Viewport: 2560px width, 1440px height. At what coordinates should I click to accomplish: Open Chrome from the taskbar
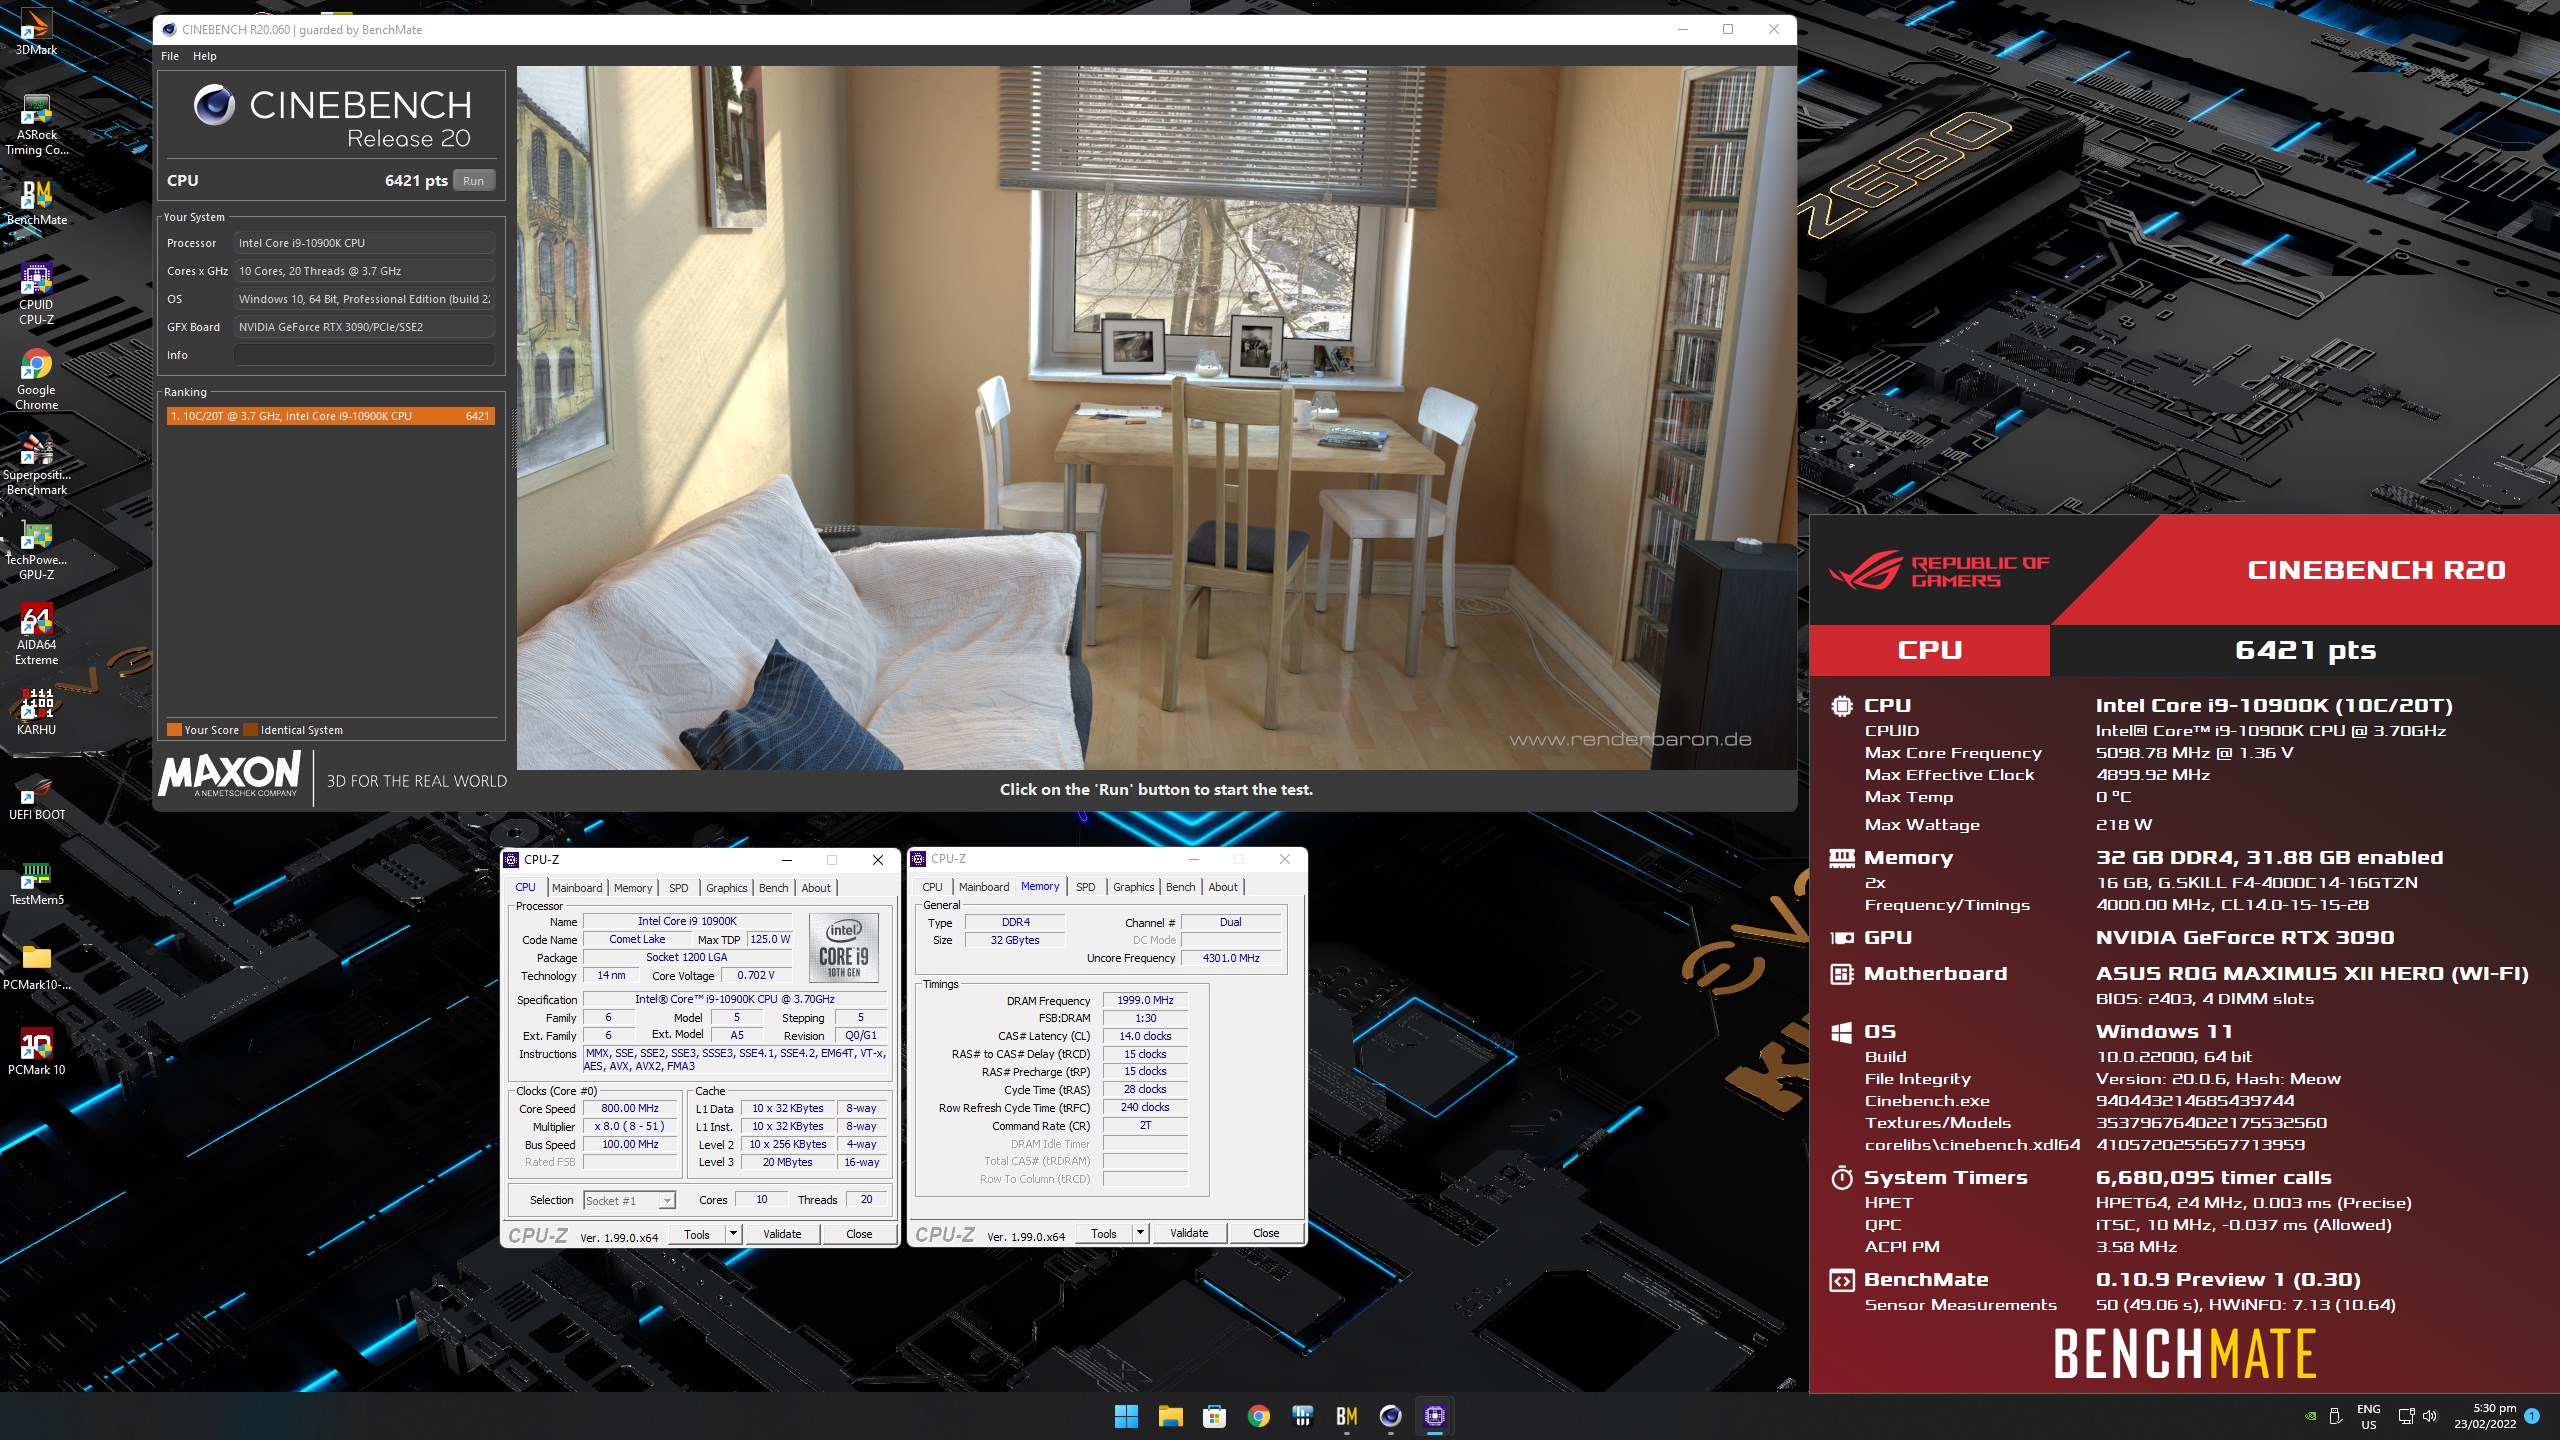(x=1258, y=1416)
